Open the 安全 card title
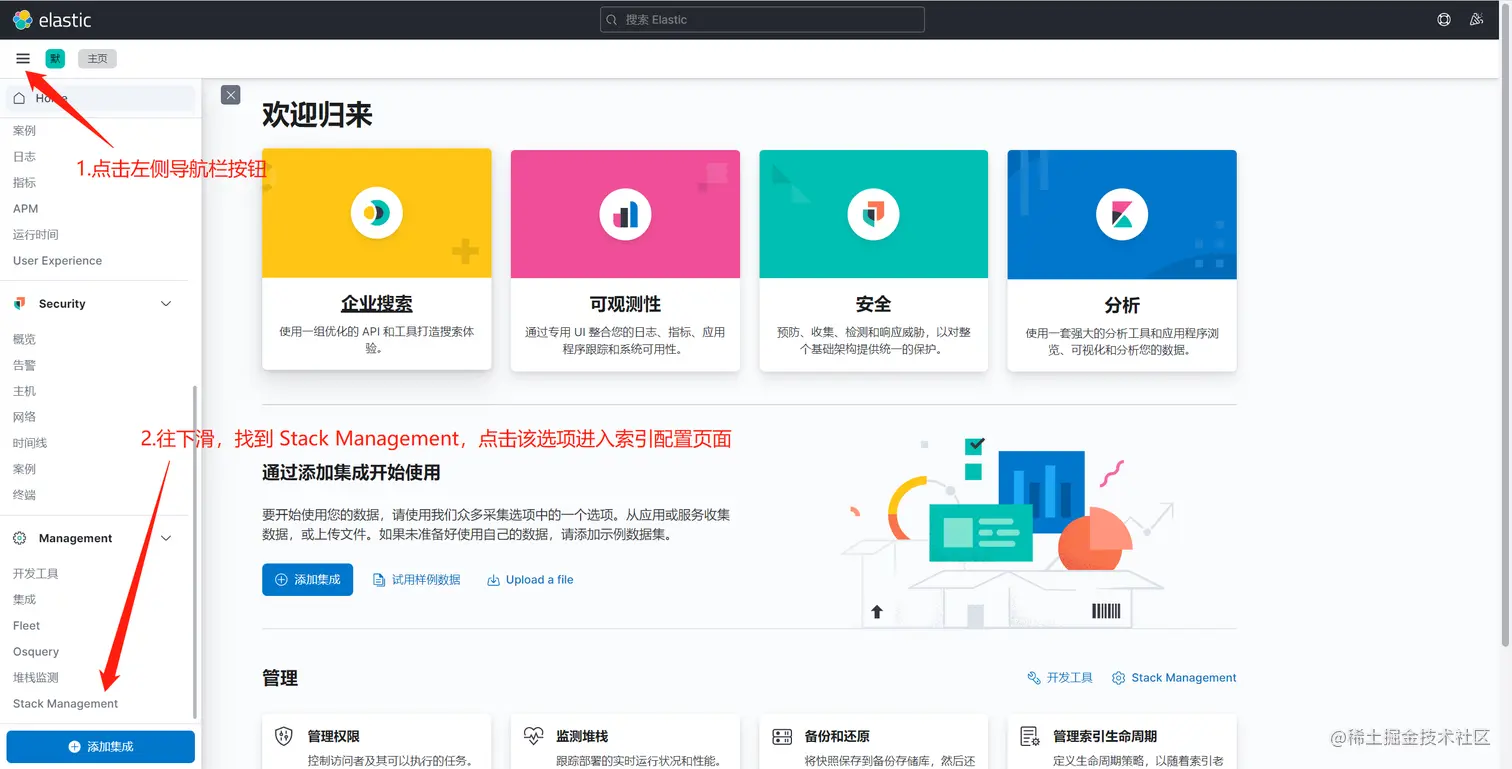 coord(873,304)
